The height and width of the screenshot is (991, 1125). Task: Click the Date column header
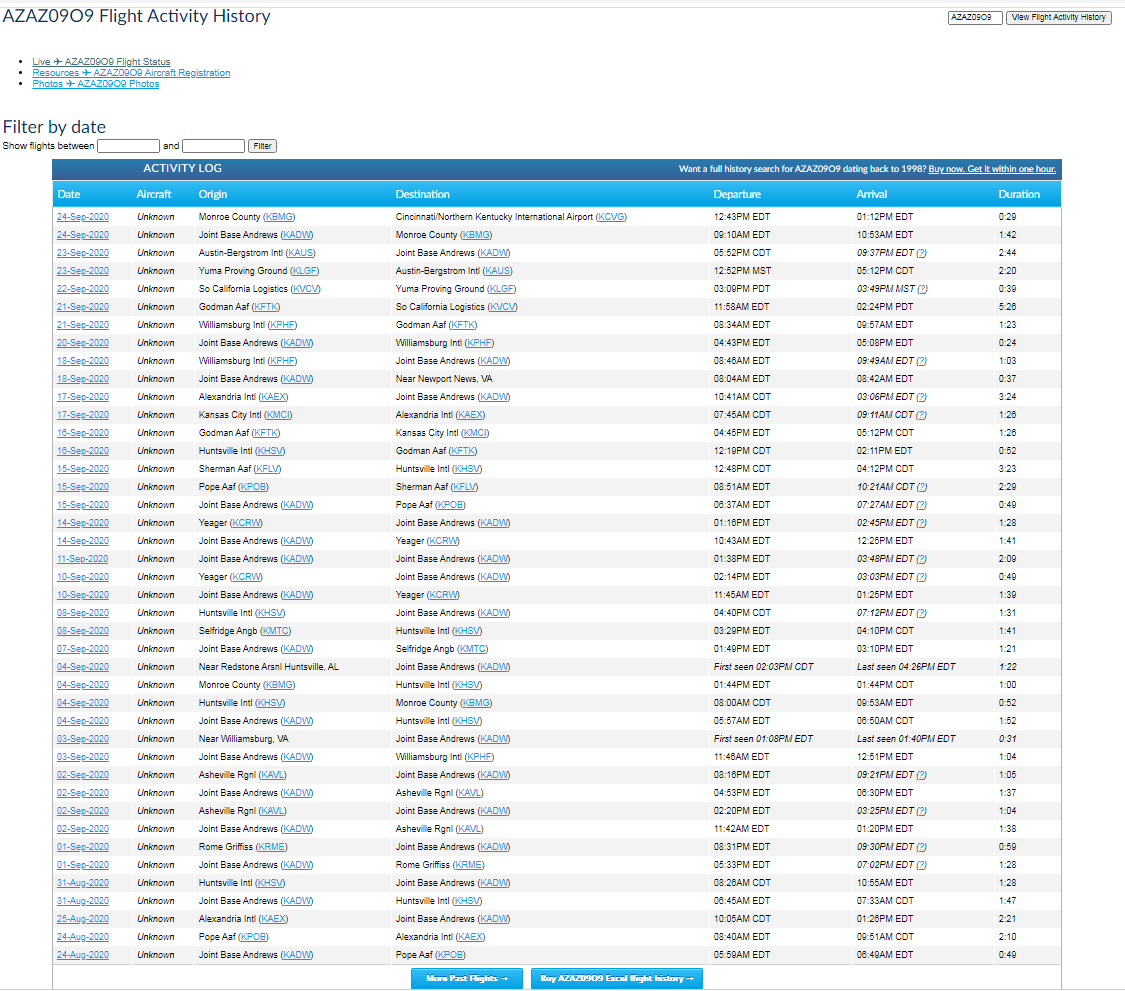(69, 194)
